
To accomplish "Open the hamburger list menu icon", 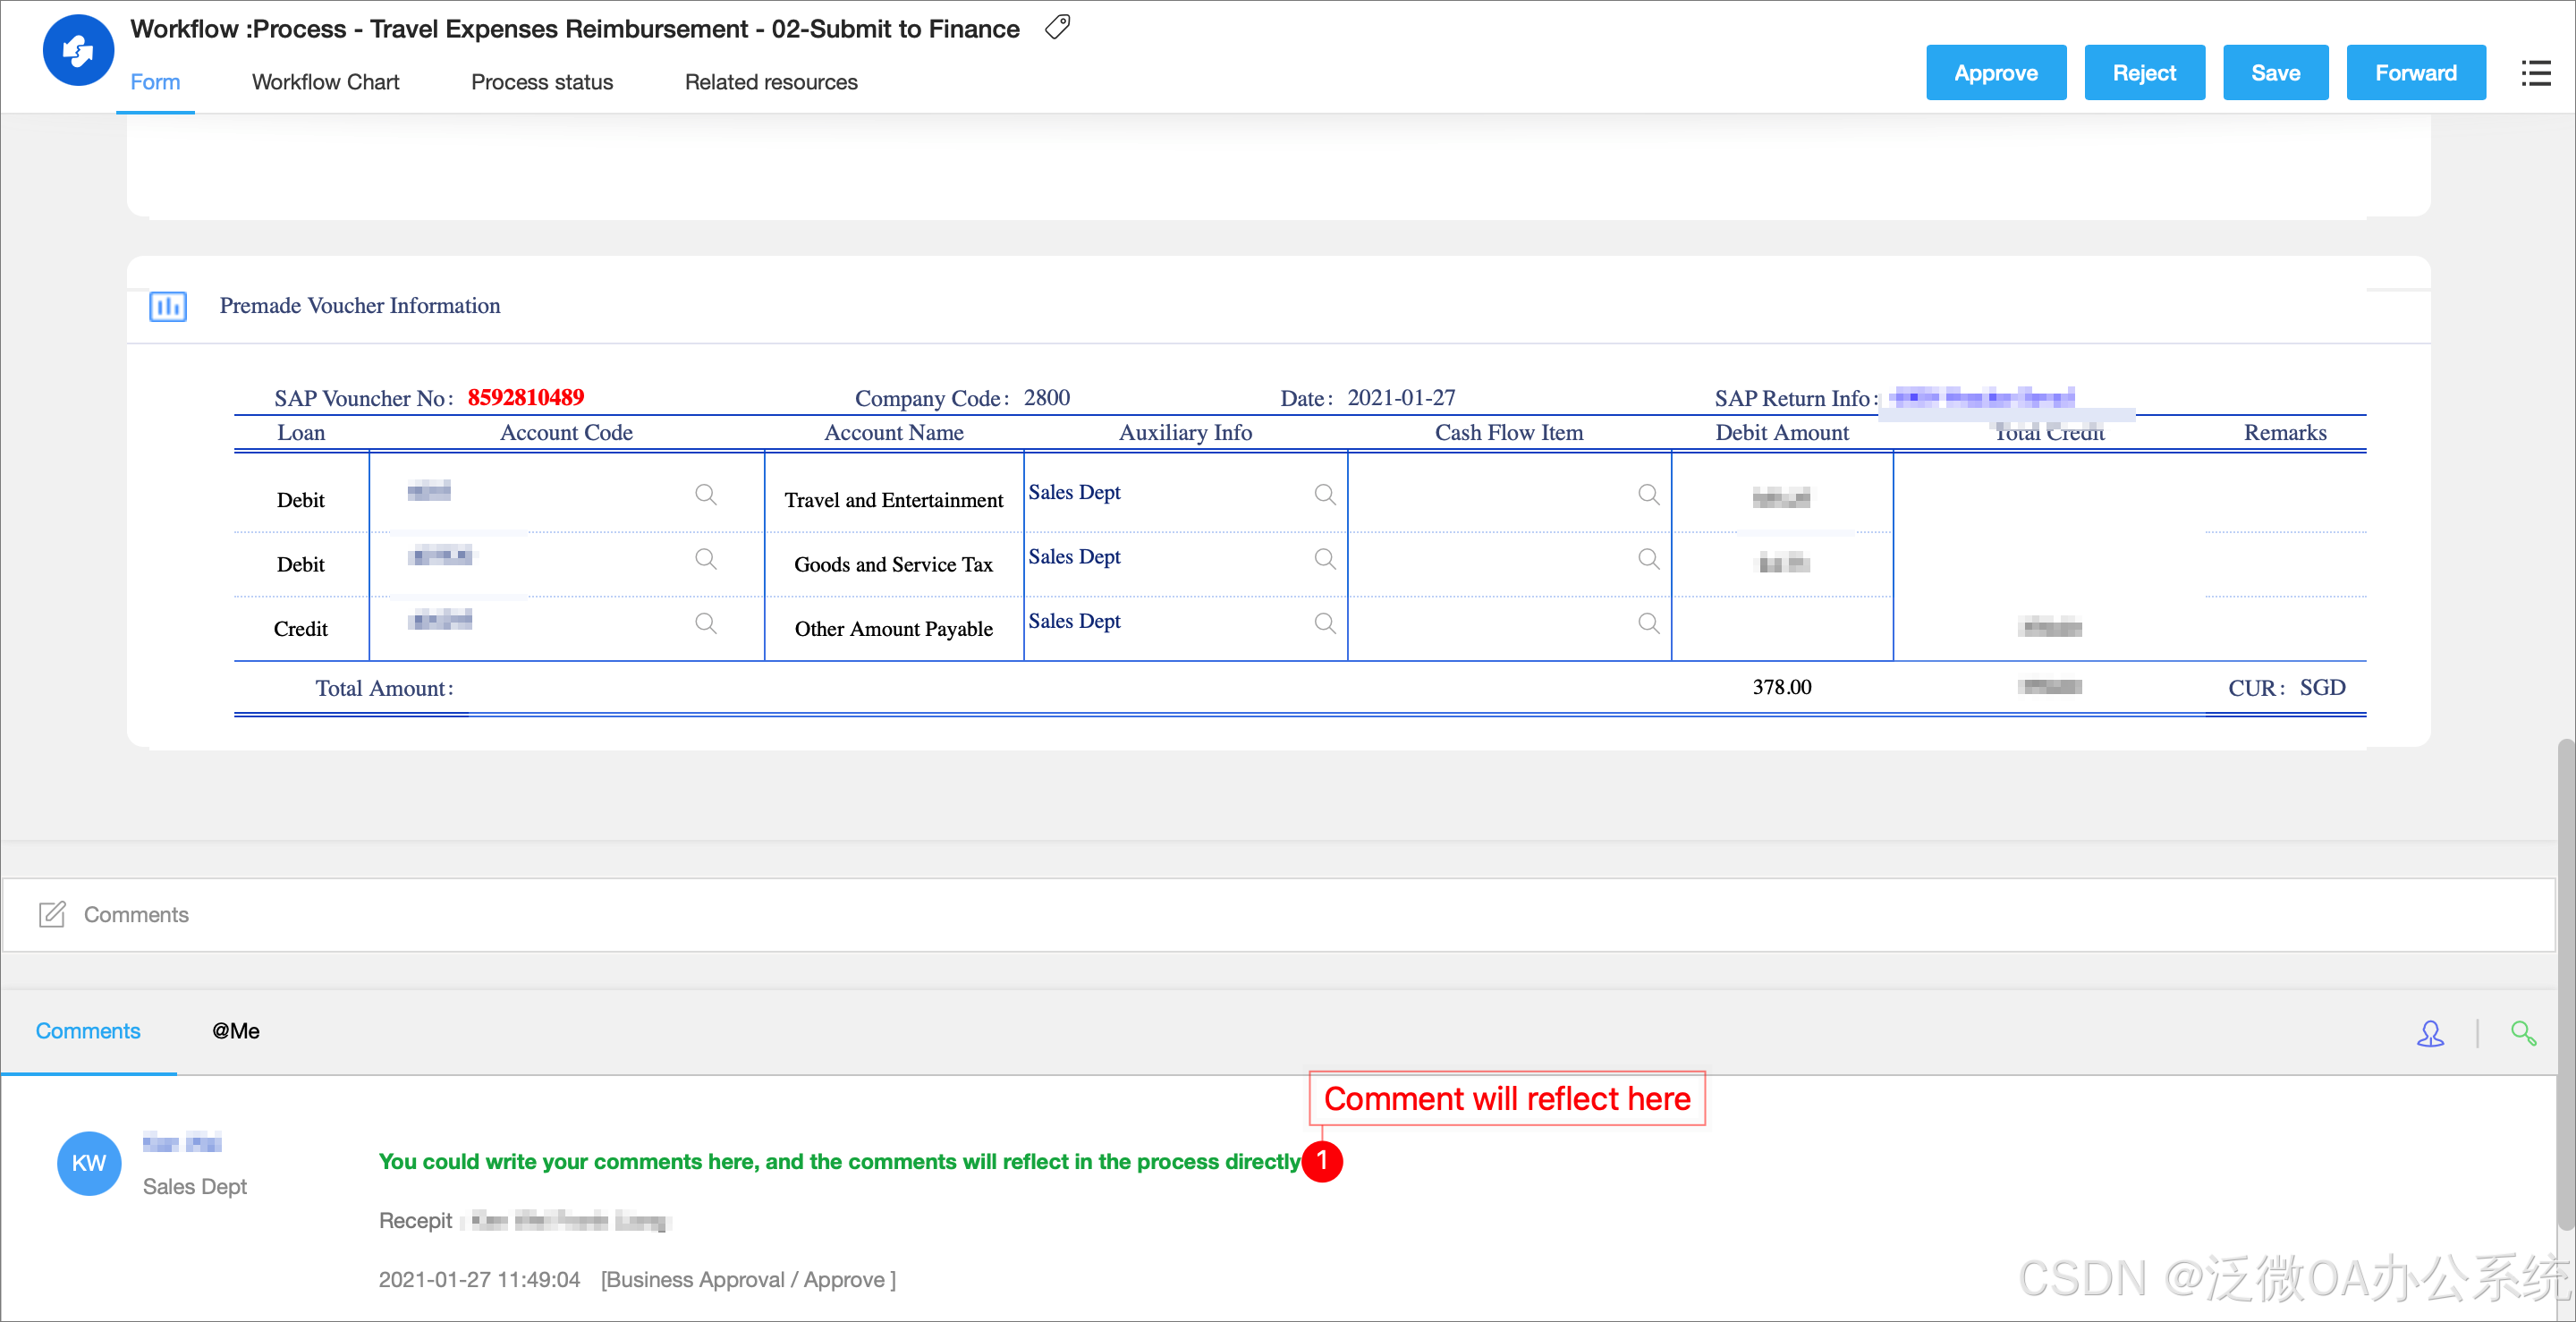I will pos(2535,73).
